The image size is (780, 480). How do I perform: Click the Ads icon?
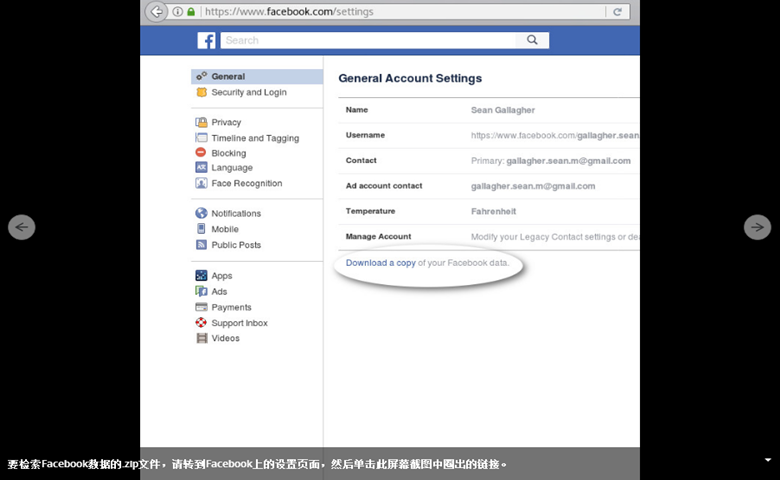(201, 291)
